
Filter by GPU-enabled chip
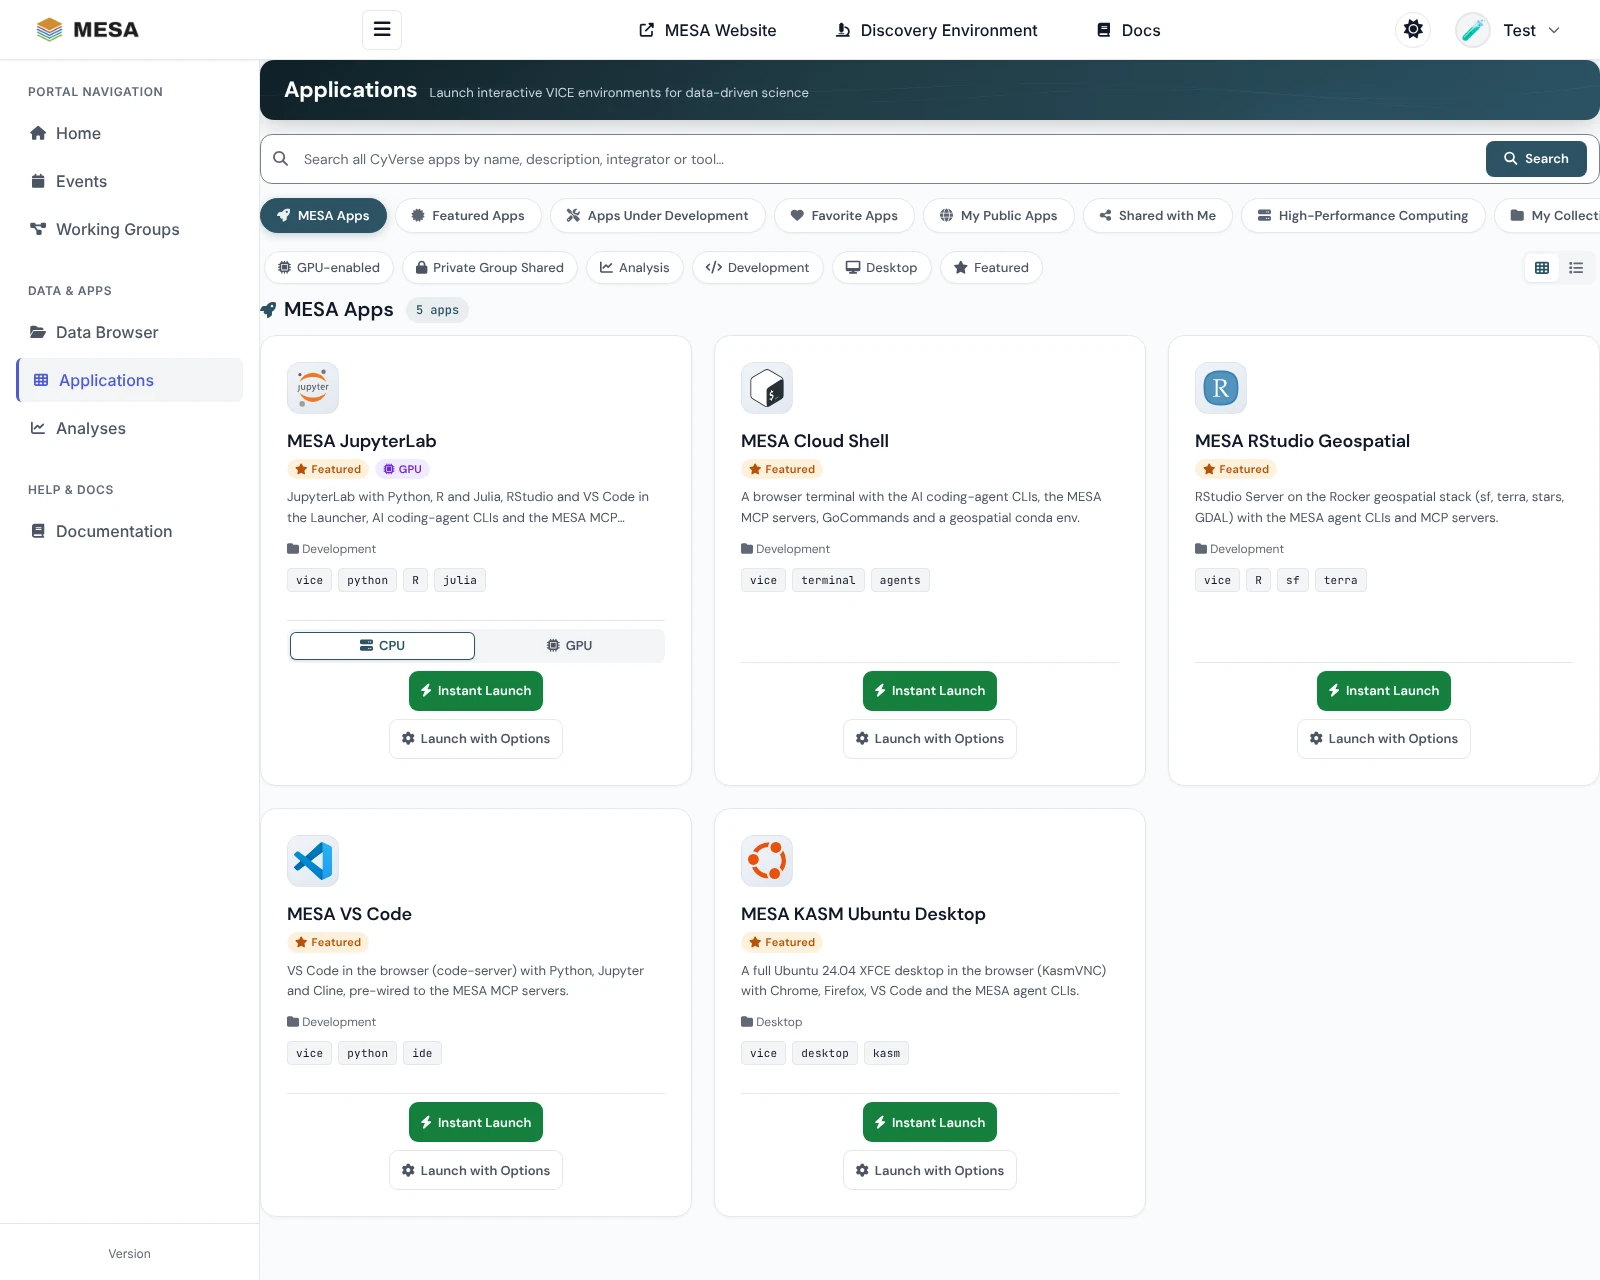(329, 268)
